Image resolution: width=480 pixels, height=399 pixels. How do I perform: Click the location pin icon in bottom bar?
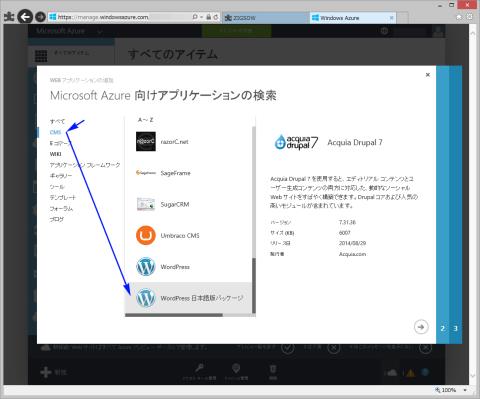(236, 368)
